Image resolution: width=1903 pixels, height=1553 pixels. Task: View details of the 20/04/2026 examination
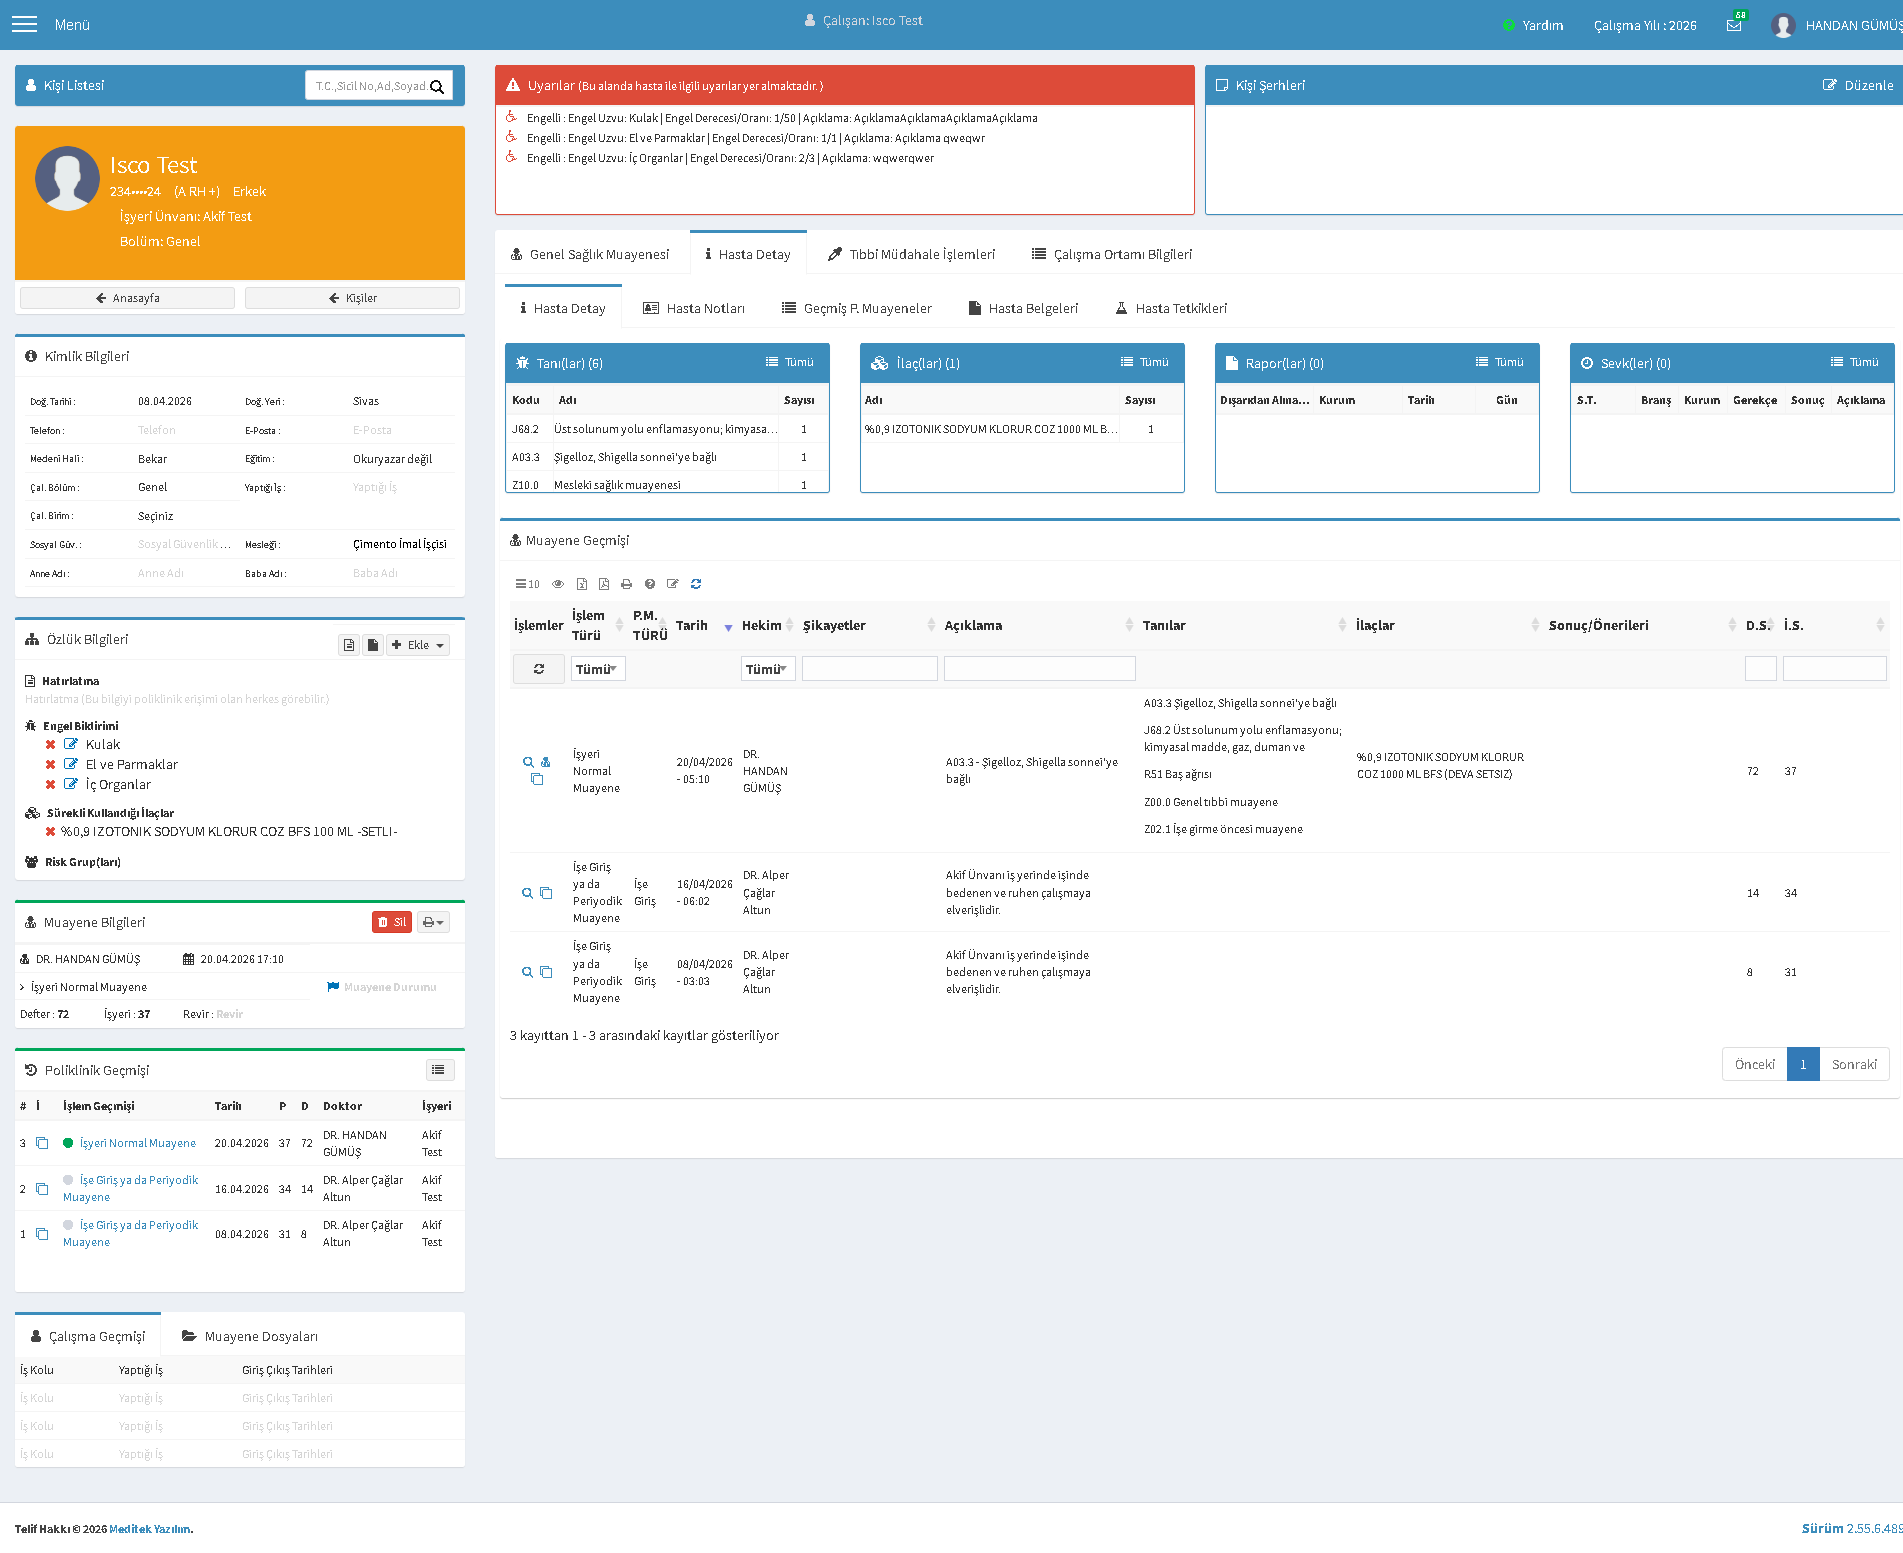(x=528, y=762)
